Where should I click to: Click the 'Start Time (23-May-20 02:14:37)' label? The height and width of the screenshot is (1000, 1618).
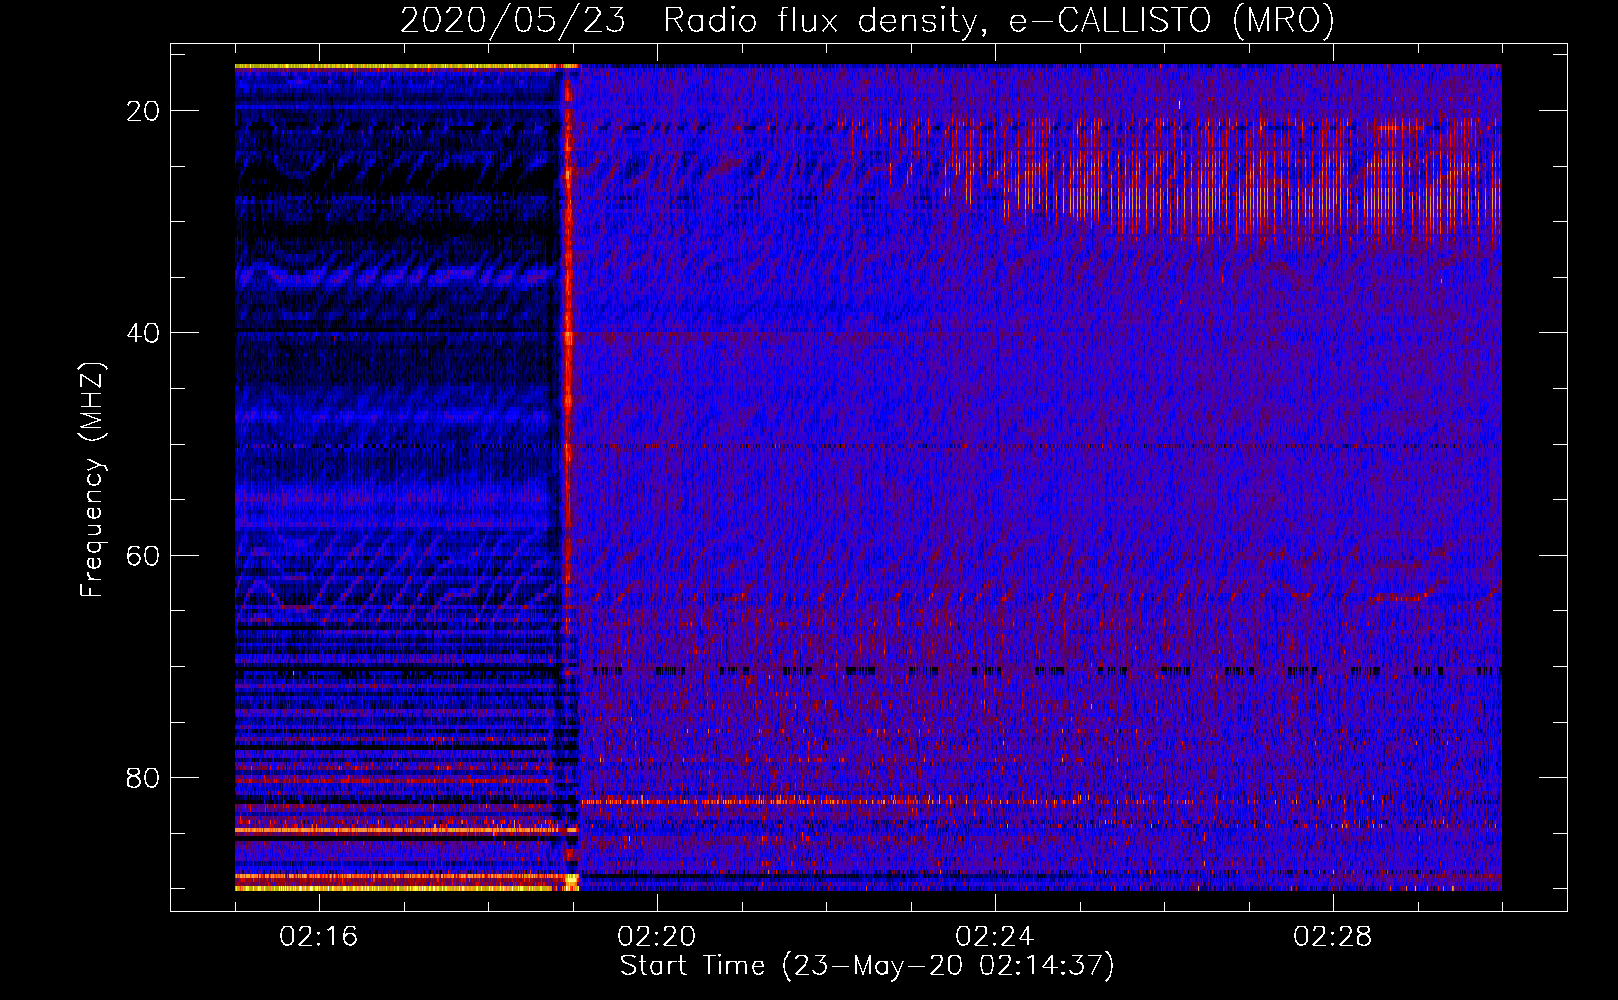(867, 966)
